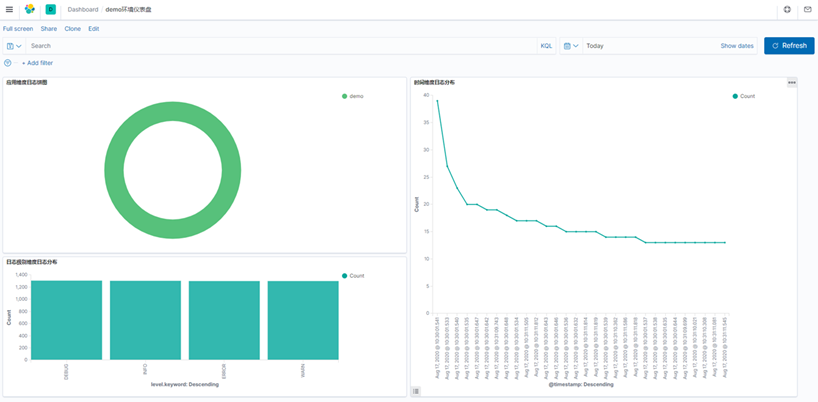
Task: Refresh the dashboard data
Action: coord(789,46)
